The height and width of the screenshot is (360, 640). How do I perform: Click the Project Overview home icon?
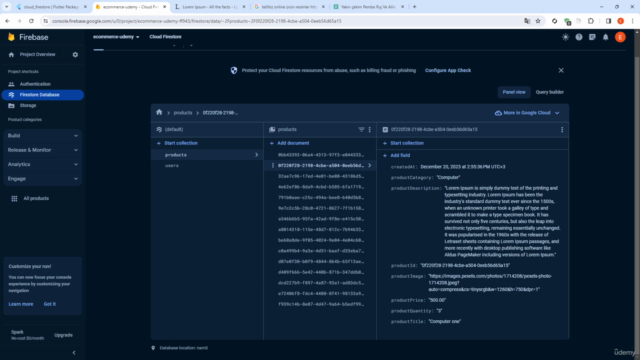click(x=11, y=54)
